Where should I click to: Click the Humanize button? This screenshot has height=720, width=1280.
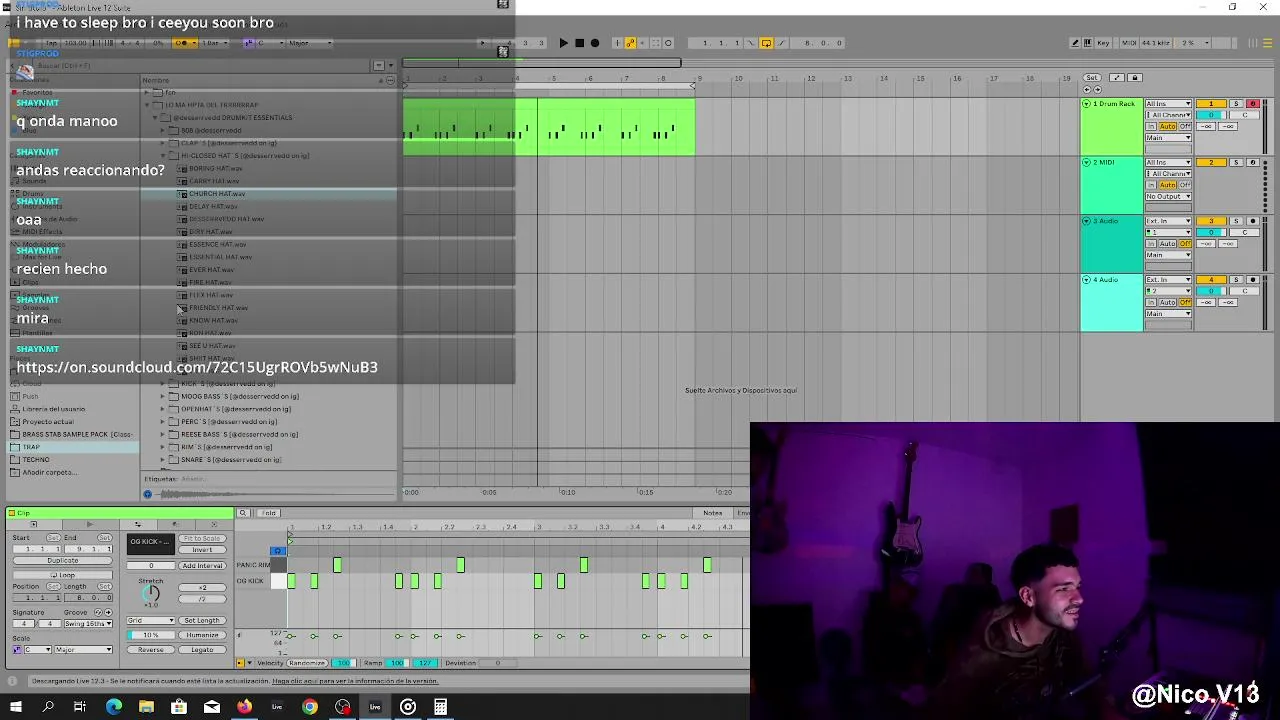pos(202,635)
